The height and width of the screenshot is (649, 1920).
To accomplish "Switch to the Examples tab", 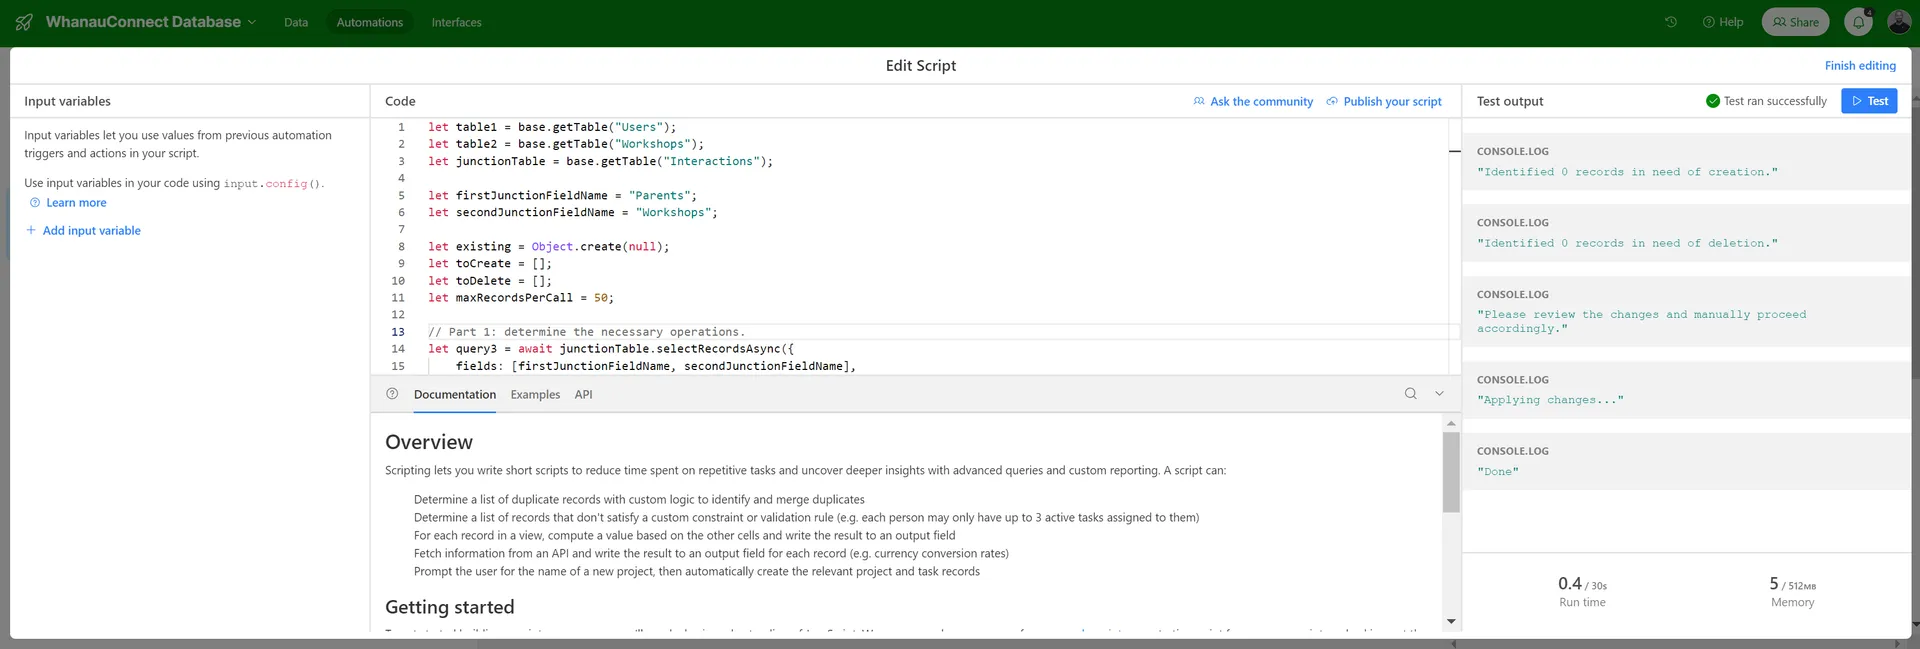I will pyautogui.click(x=535, y=395).
